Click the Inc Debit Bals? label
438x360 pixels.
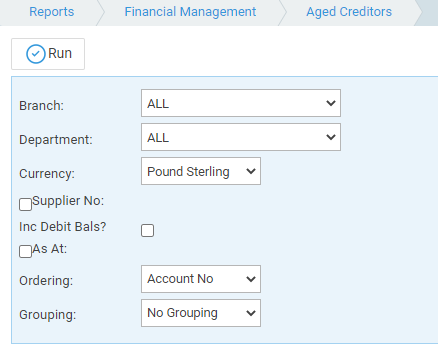(x=63, y=227)
